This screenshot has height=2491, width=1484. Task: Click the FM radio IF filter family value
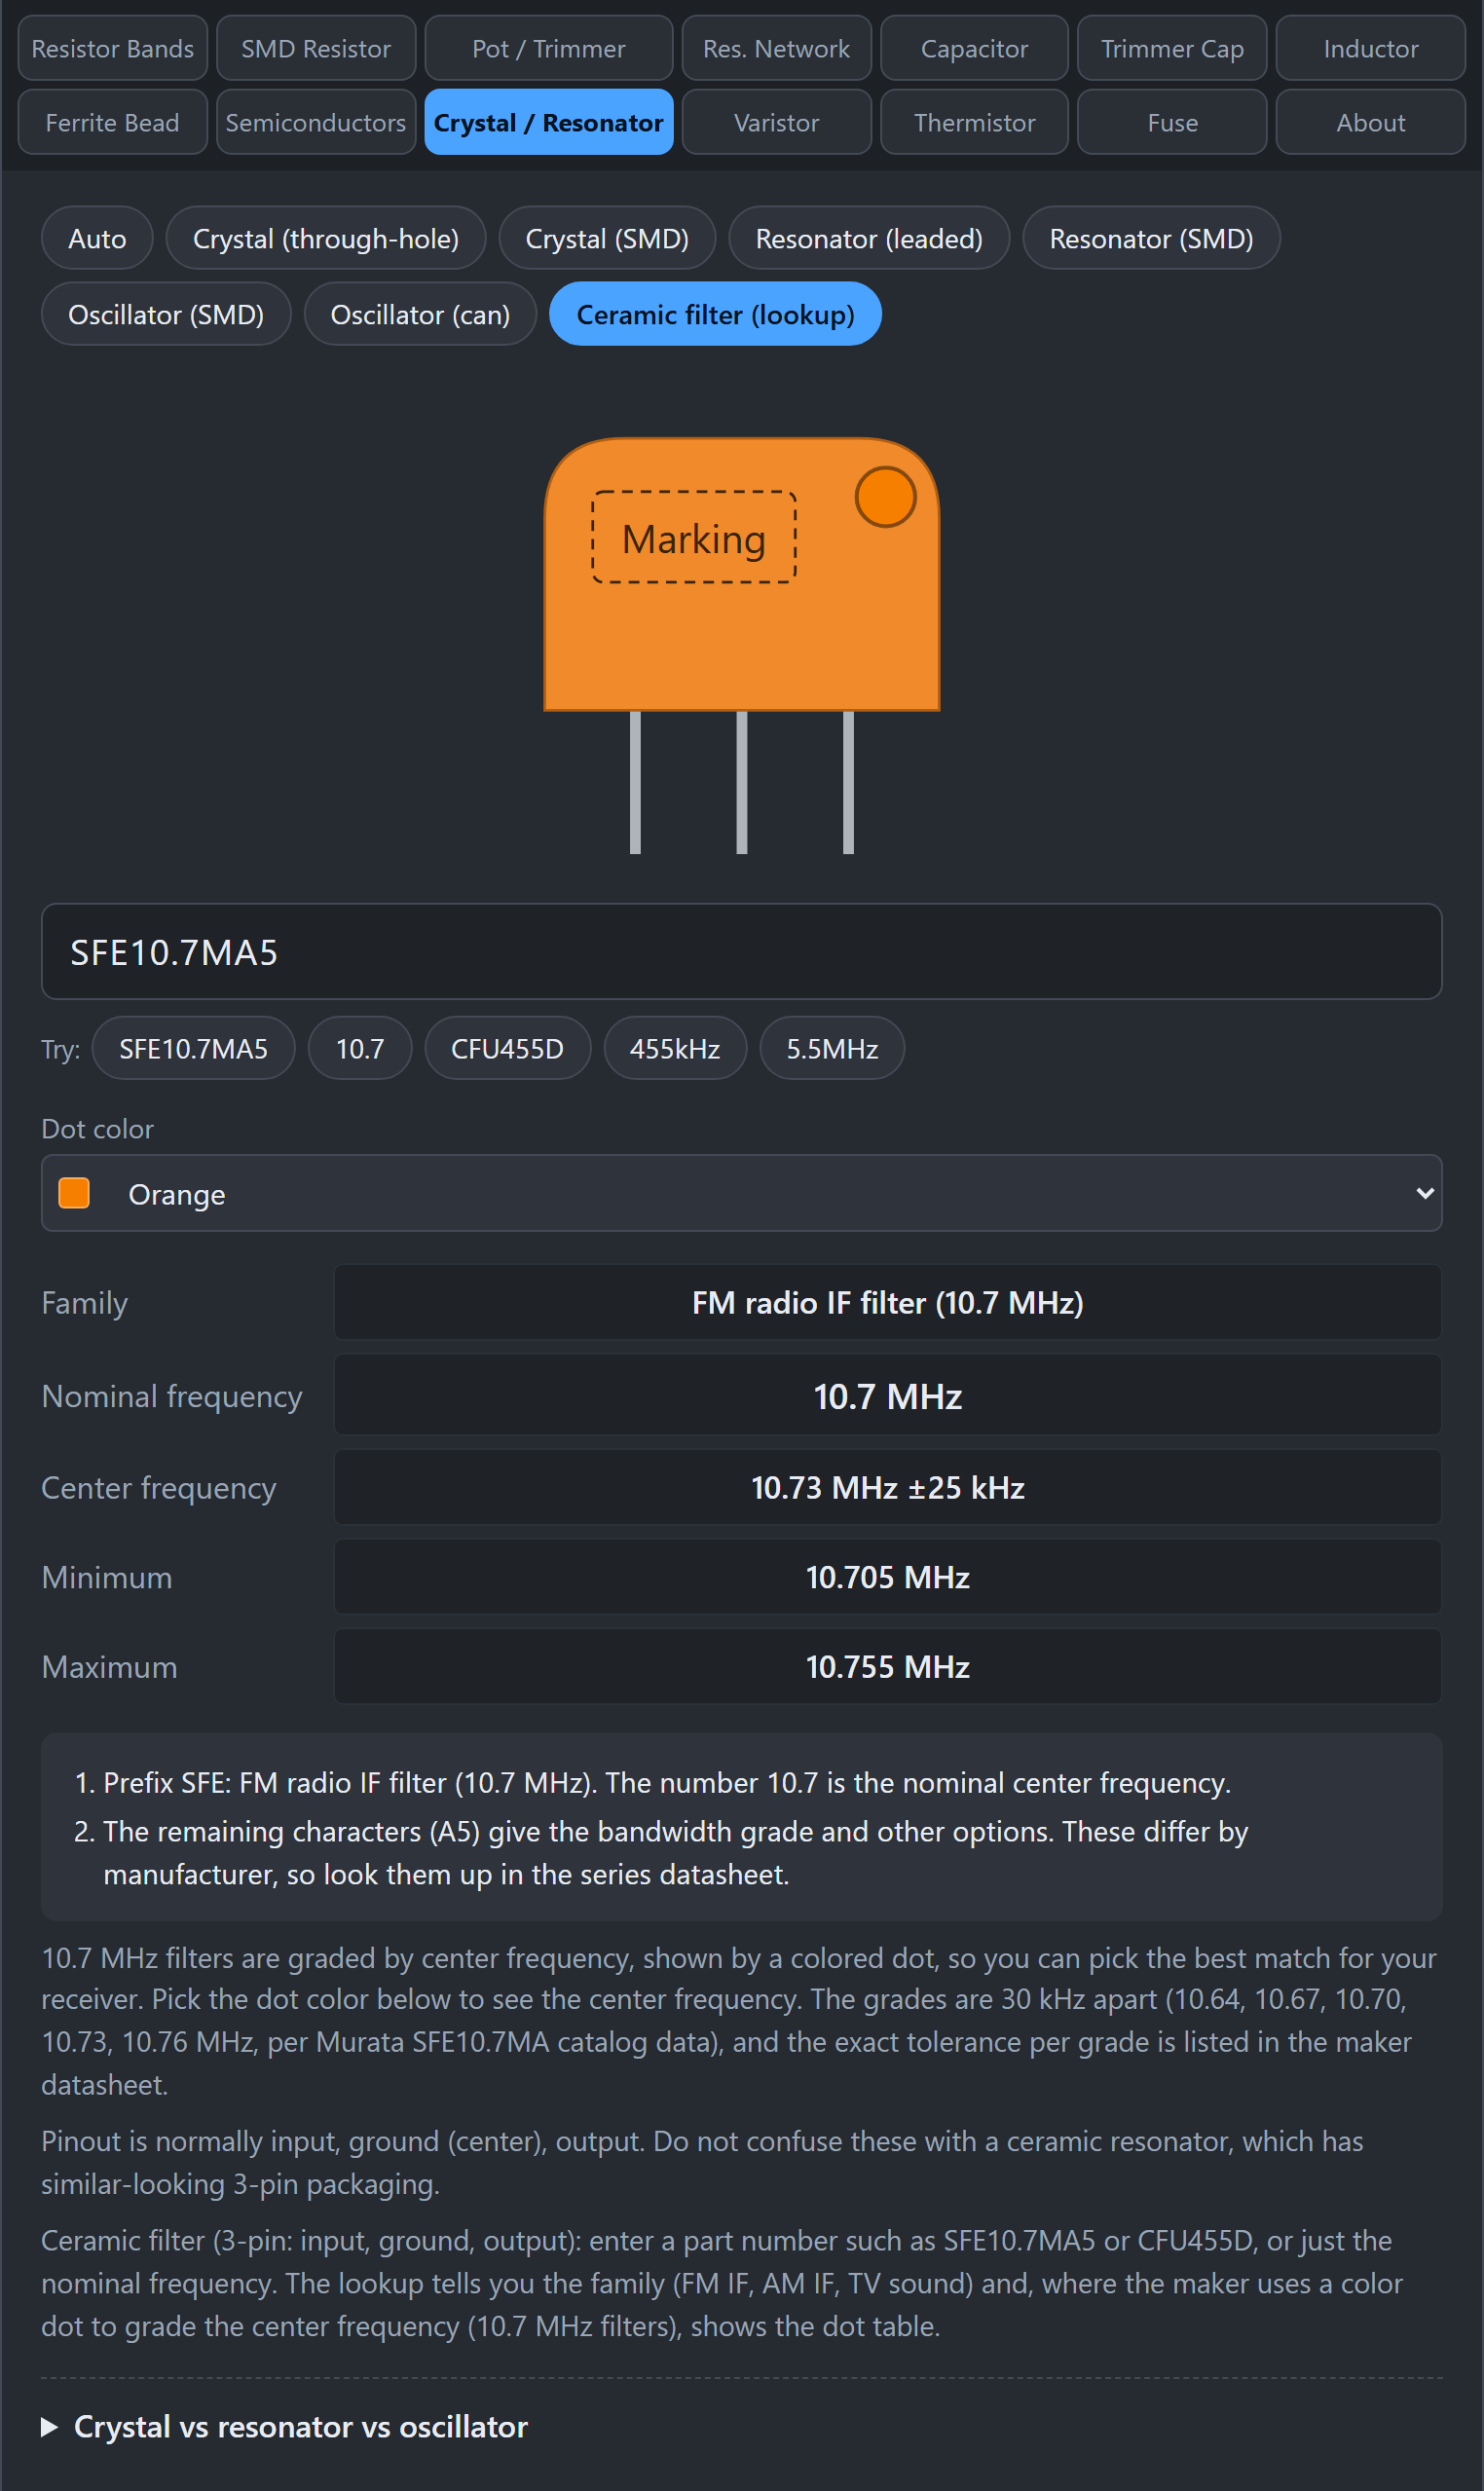click(x=887, y=1302)
